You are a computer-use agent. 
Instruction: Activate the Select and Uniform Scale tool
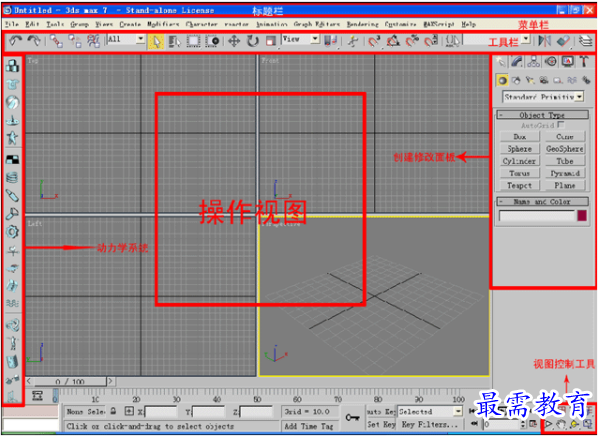(x=270, y=41)
